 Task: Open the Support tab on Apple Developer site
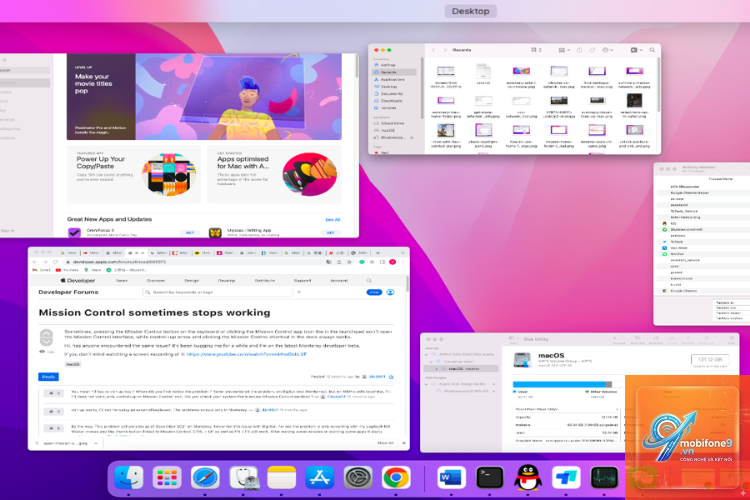(x=302, y=280)
